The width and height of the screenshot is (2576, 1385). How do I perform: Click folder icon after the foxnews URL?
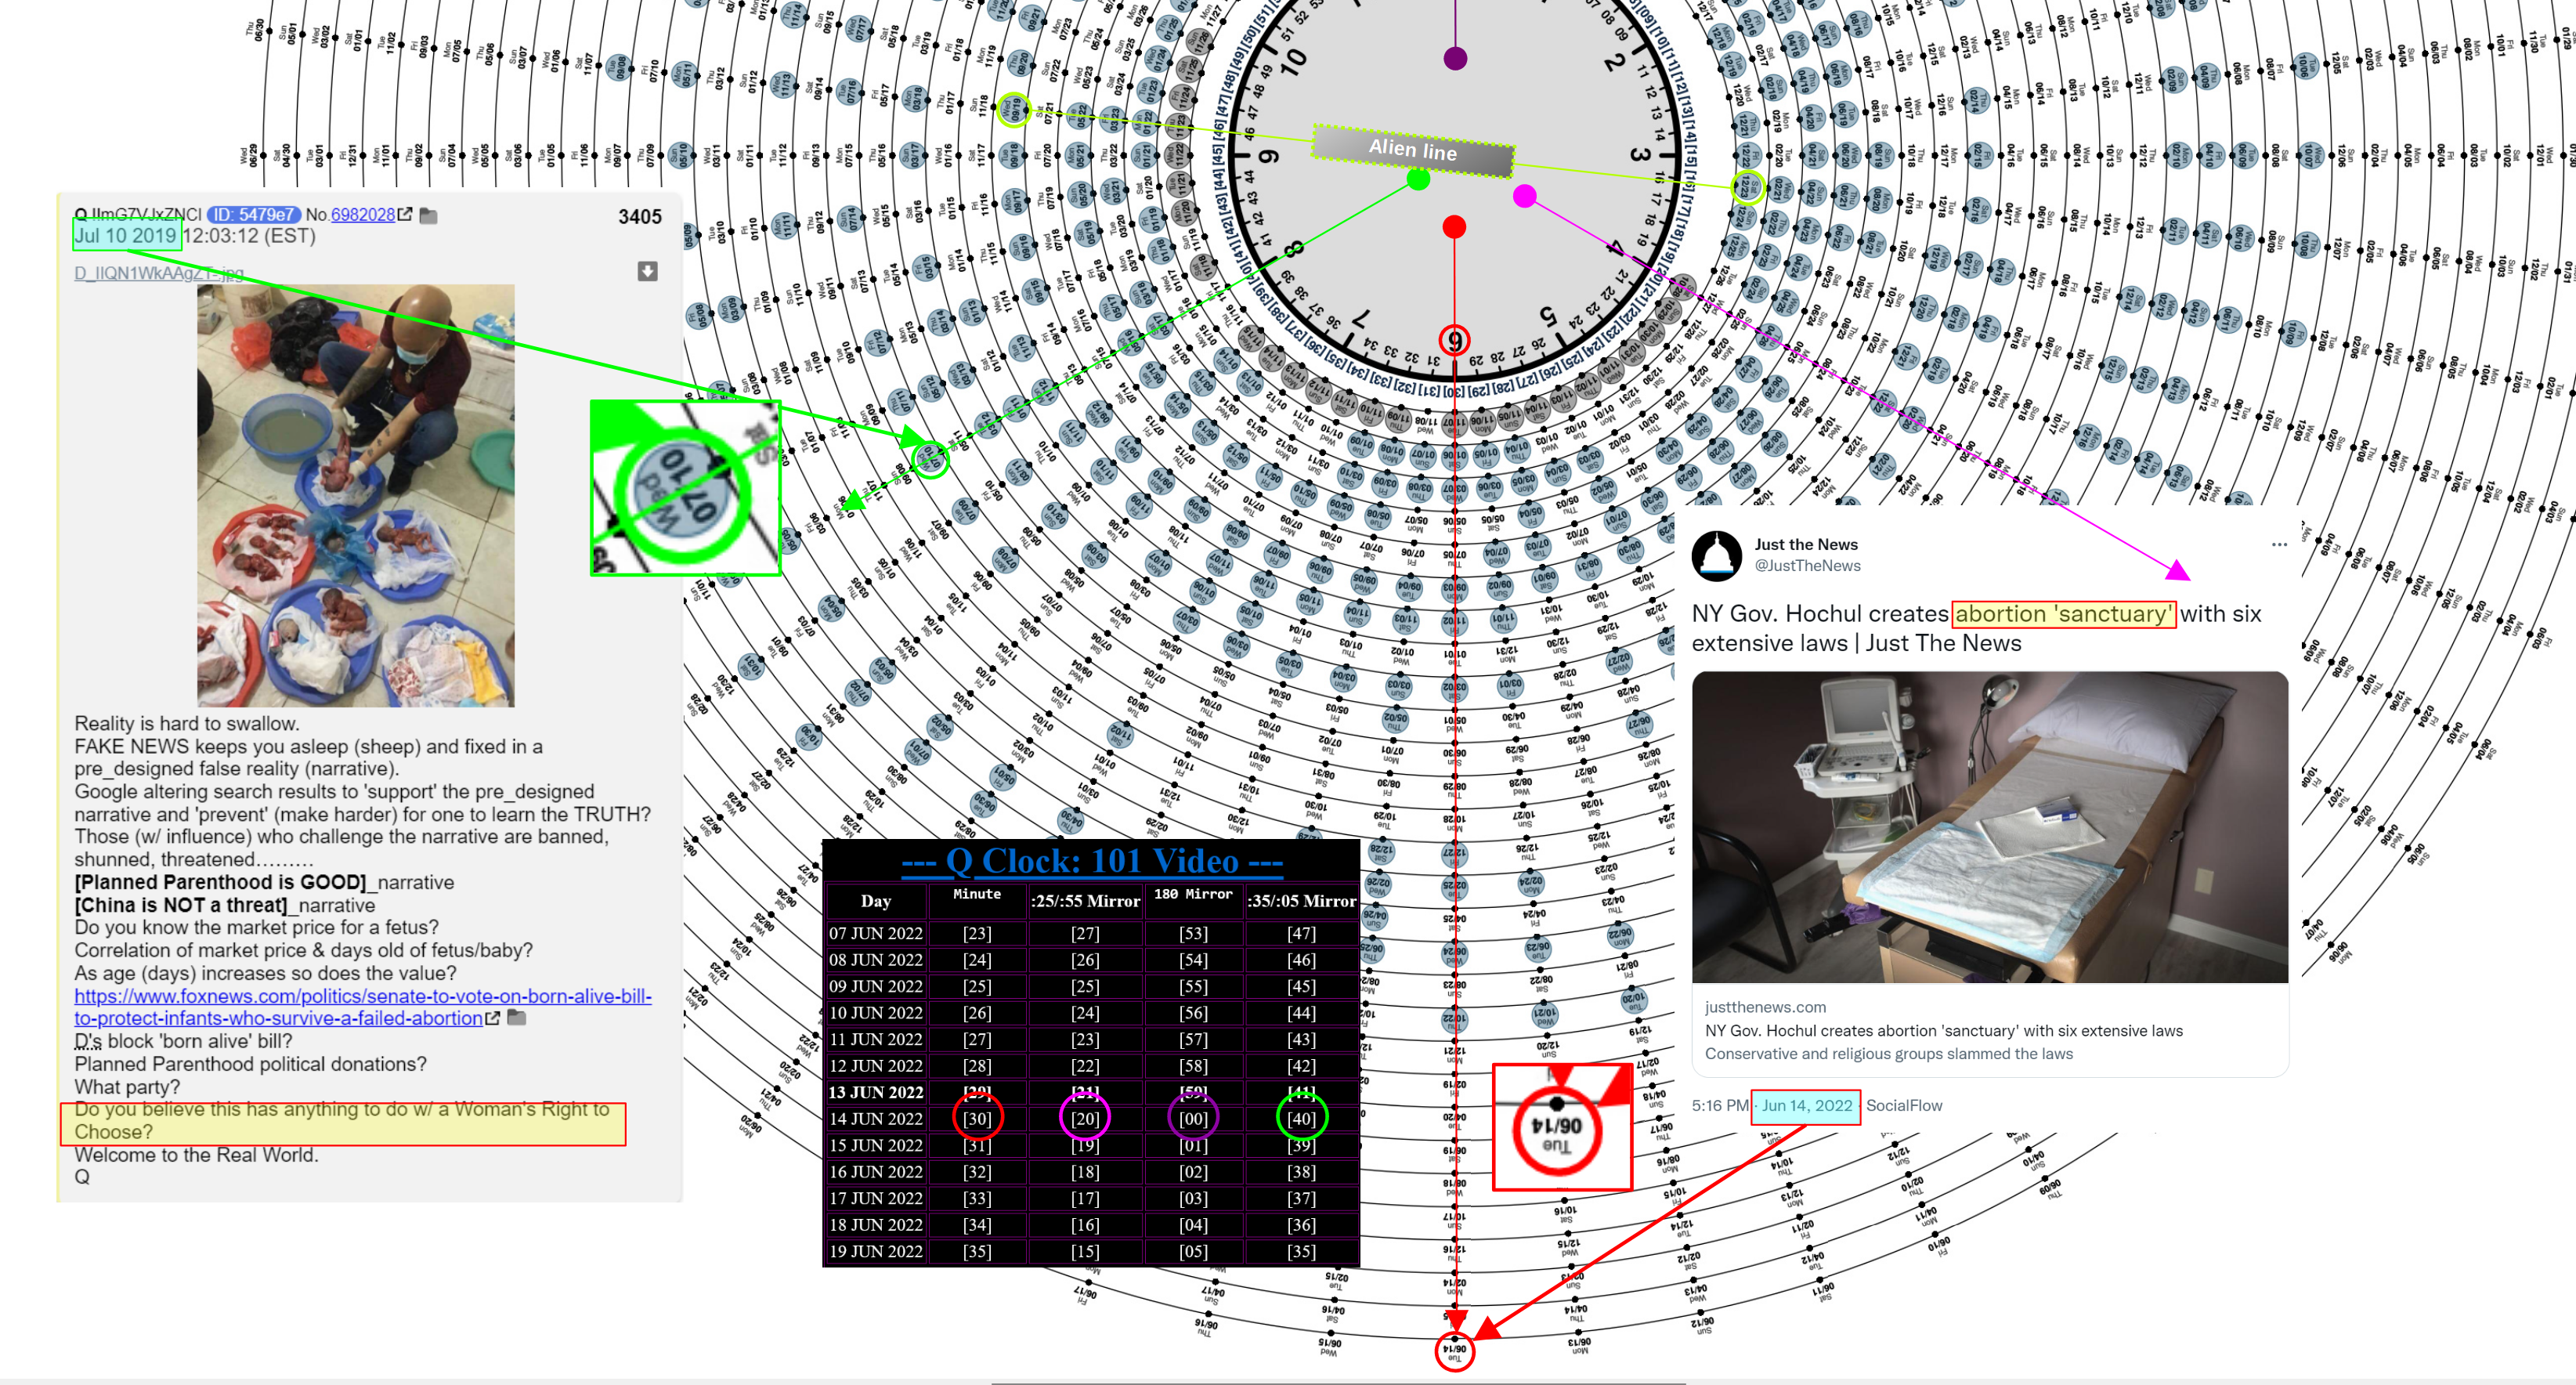517,1017
